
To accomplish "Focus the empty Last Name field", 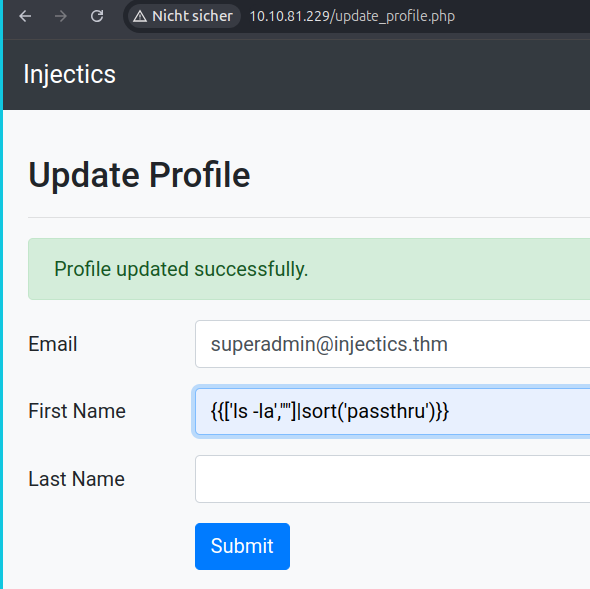I will click(x=392, y=479).
